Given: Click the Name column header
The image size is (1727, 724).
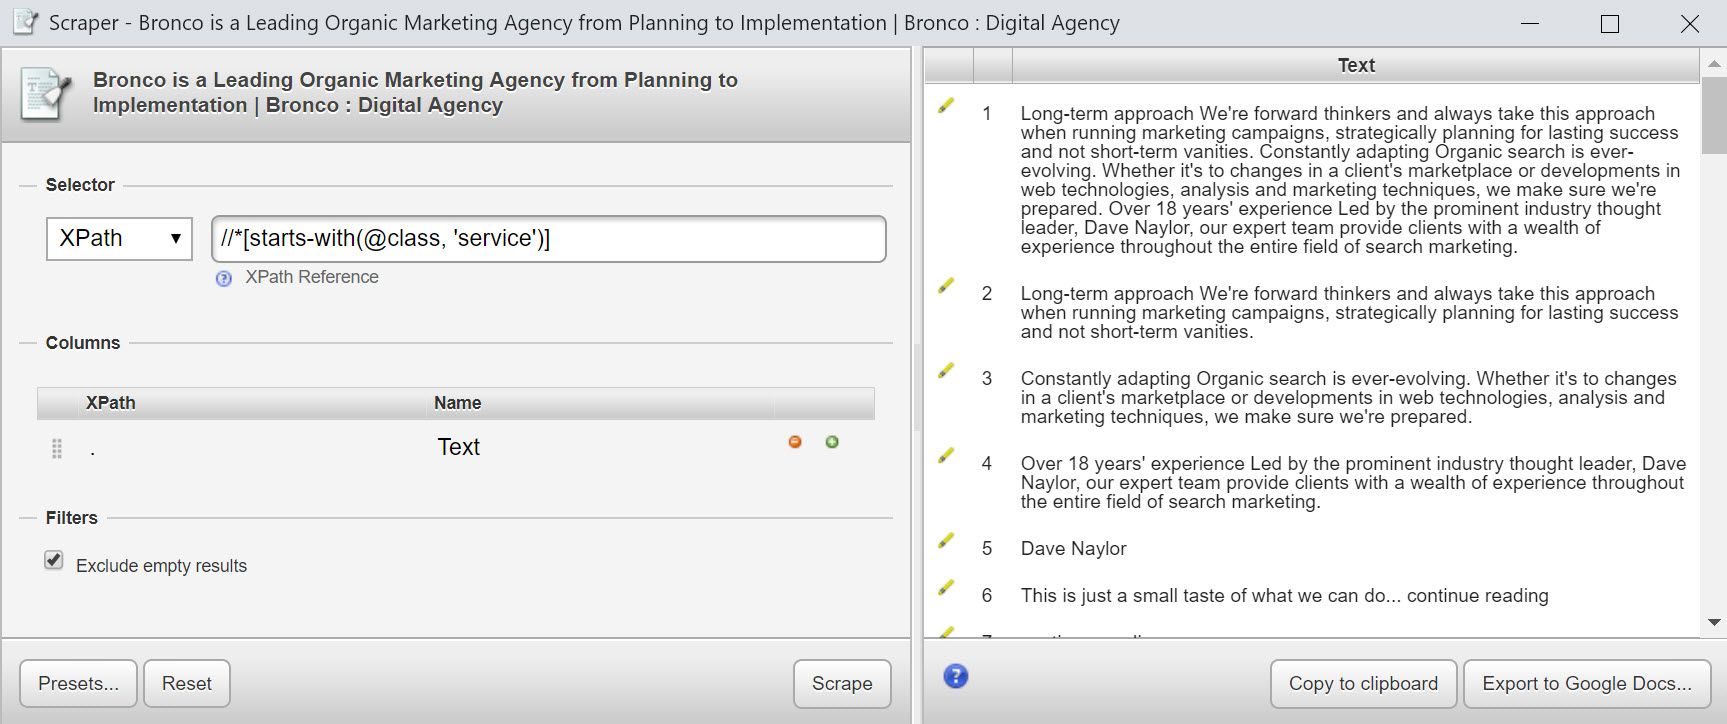Looking at the screenshot, I should pyautogui.click(x=458, y=403).
